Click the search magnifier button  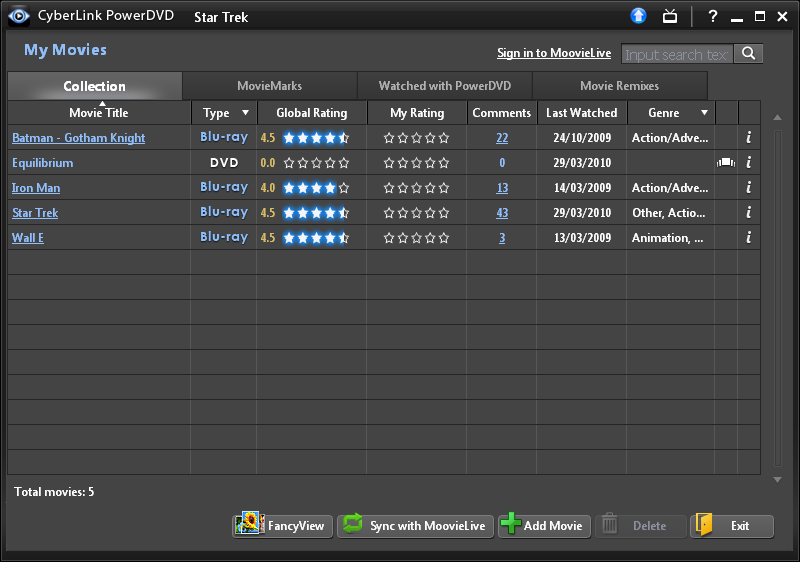(748, 54)
